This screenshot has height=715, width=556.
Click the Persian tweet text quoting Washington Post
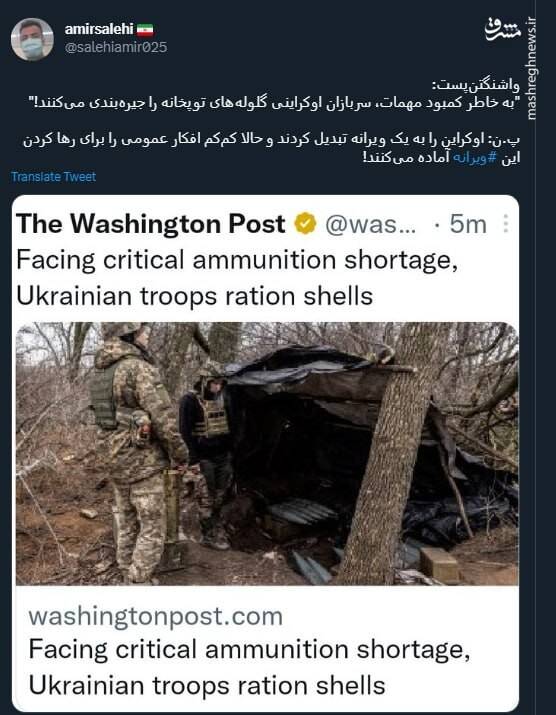pyautogui.click(x=274, y=95)
